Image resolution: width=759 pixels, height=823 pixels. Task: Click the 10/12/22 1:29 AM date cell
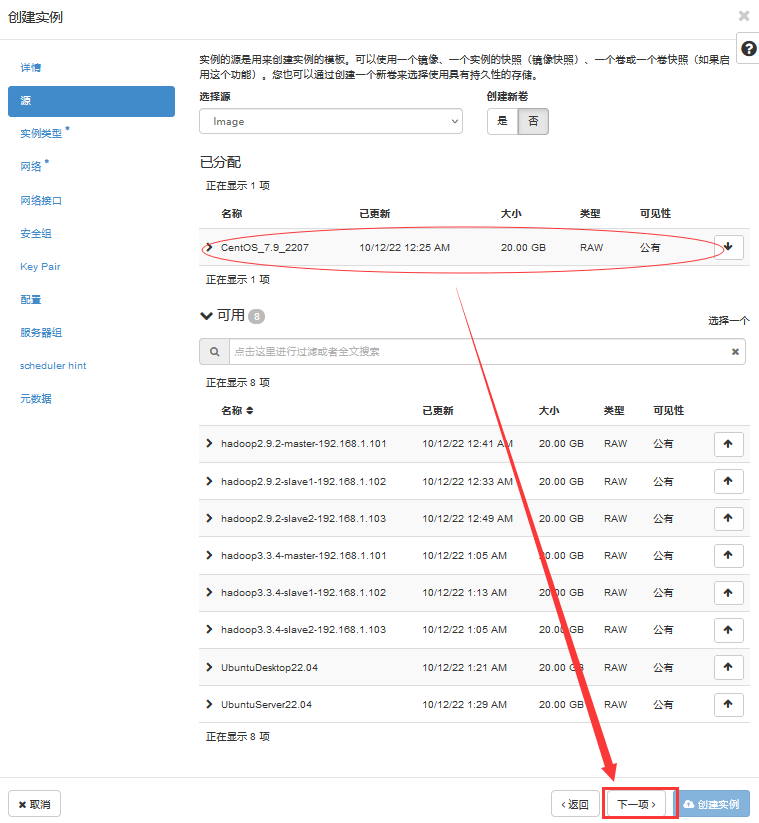click(465, 704)
